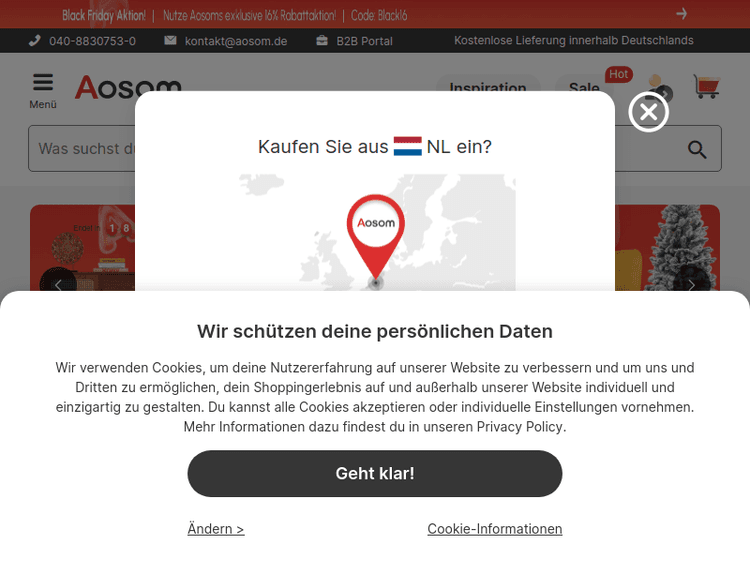Viewport: 750px width, 563px height.
Task: Open the Sale menu item
Action: pos(584,88)
